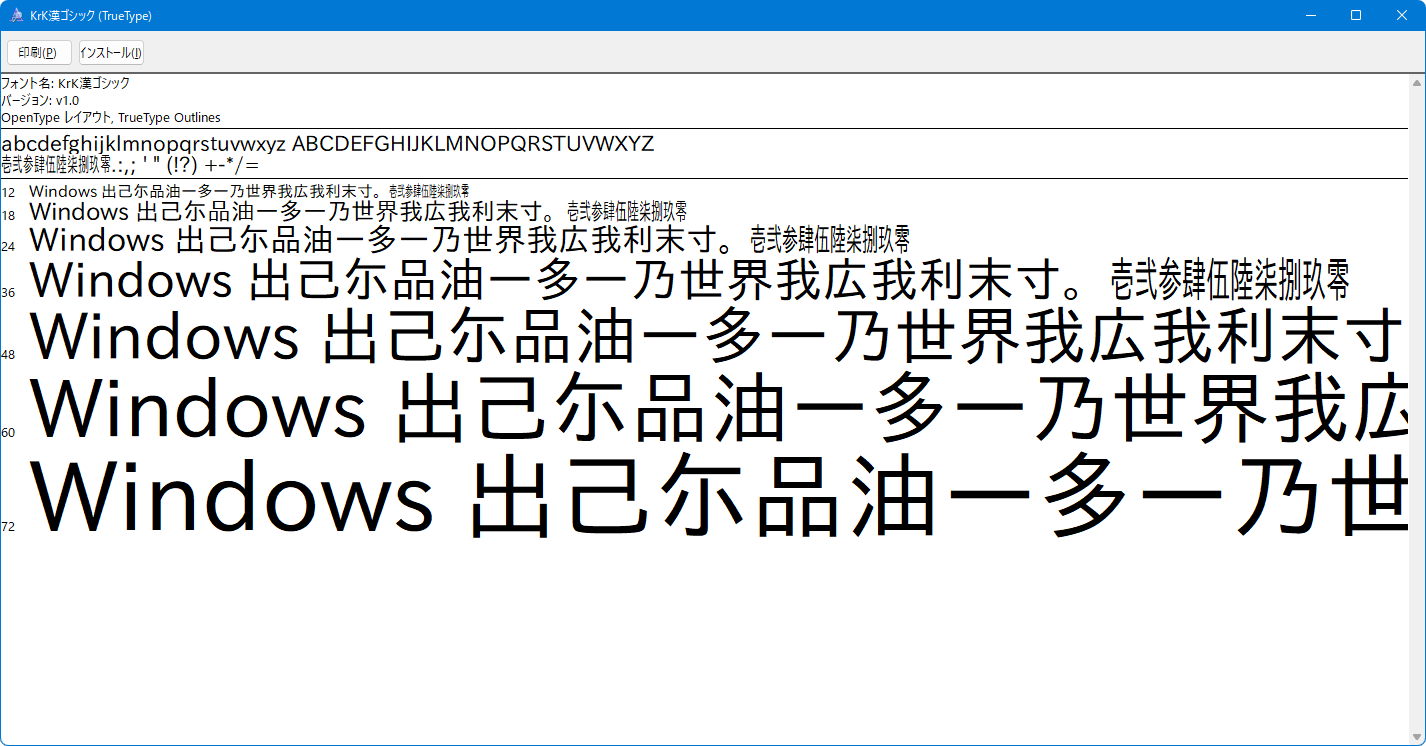Click the size 36 label

(8, 292)
